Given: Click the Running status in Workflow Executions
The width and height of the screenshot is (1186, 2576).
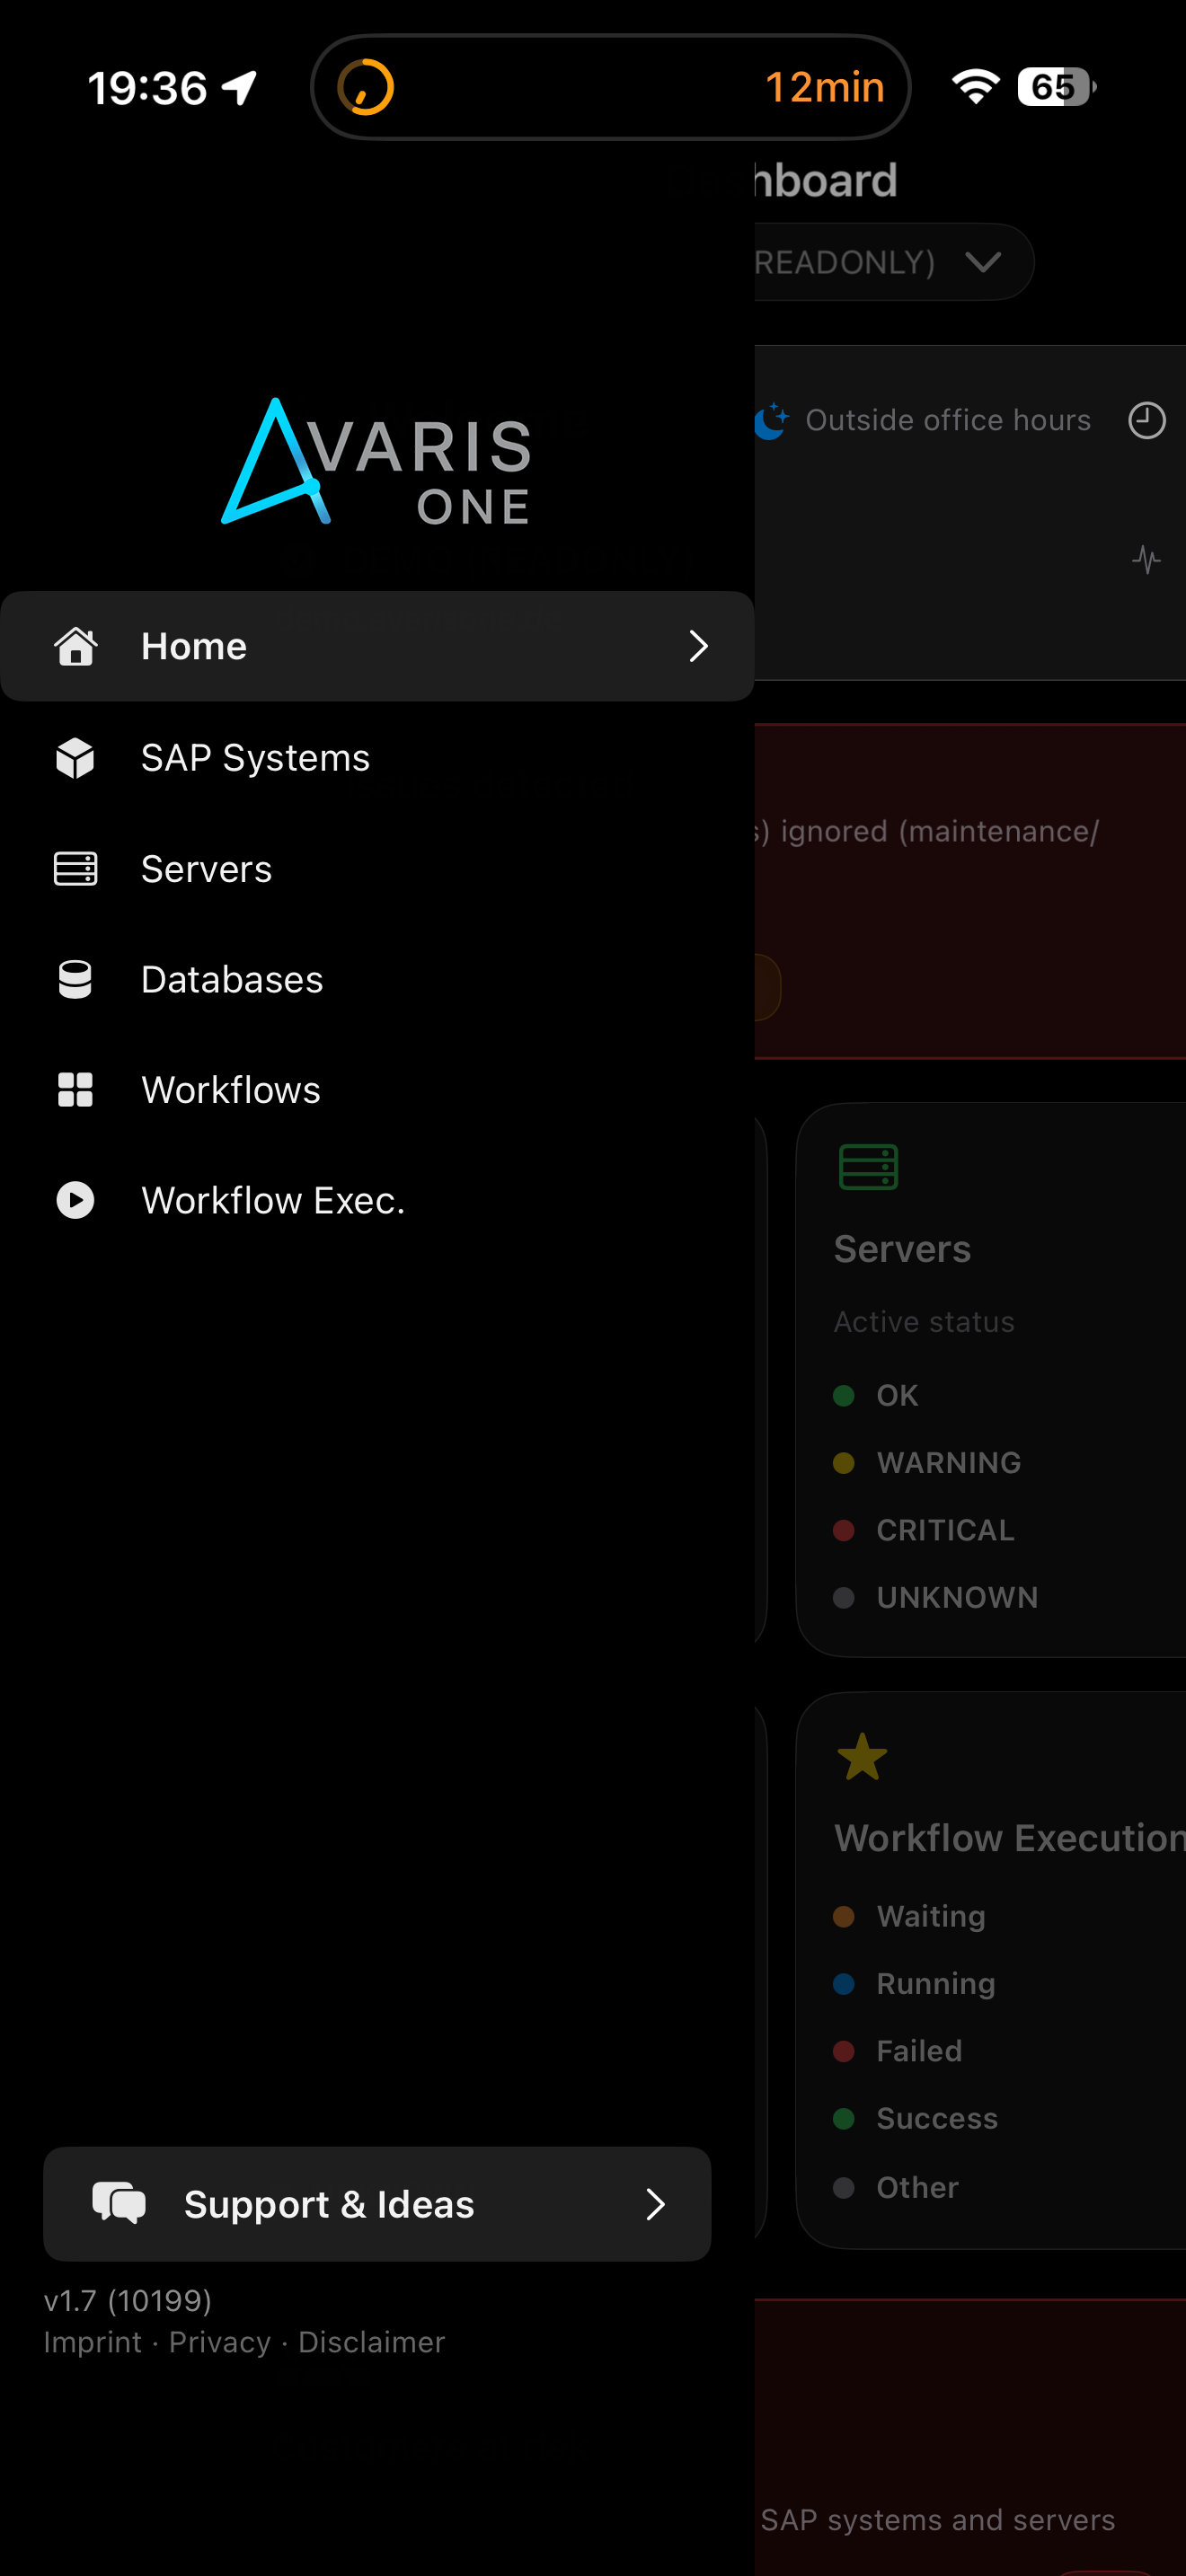Looking at the screenshot, I should [914, 1983].
